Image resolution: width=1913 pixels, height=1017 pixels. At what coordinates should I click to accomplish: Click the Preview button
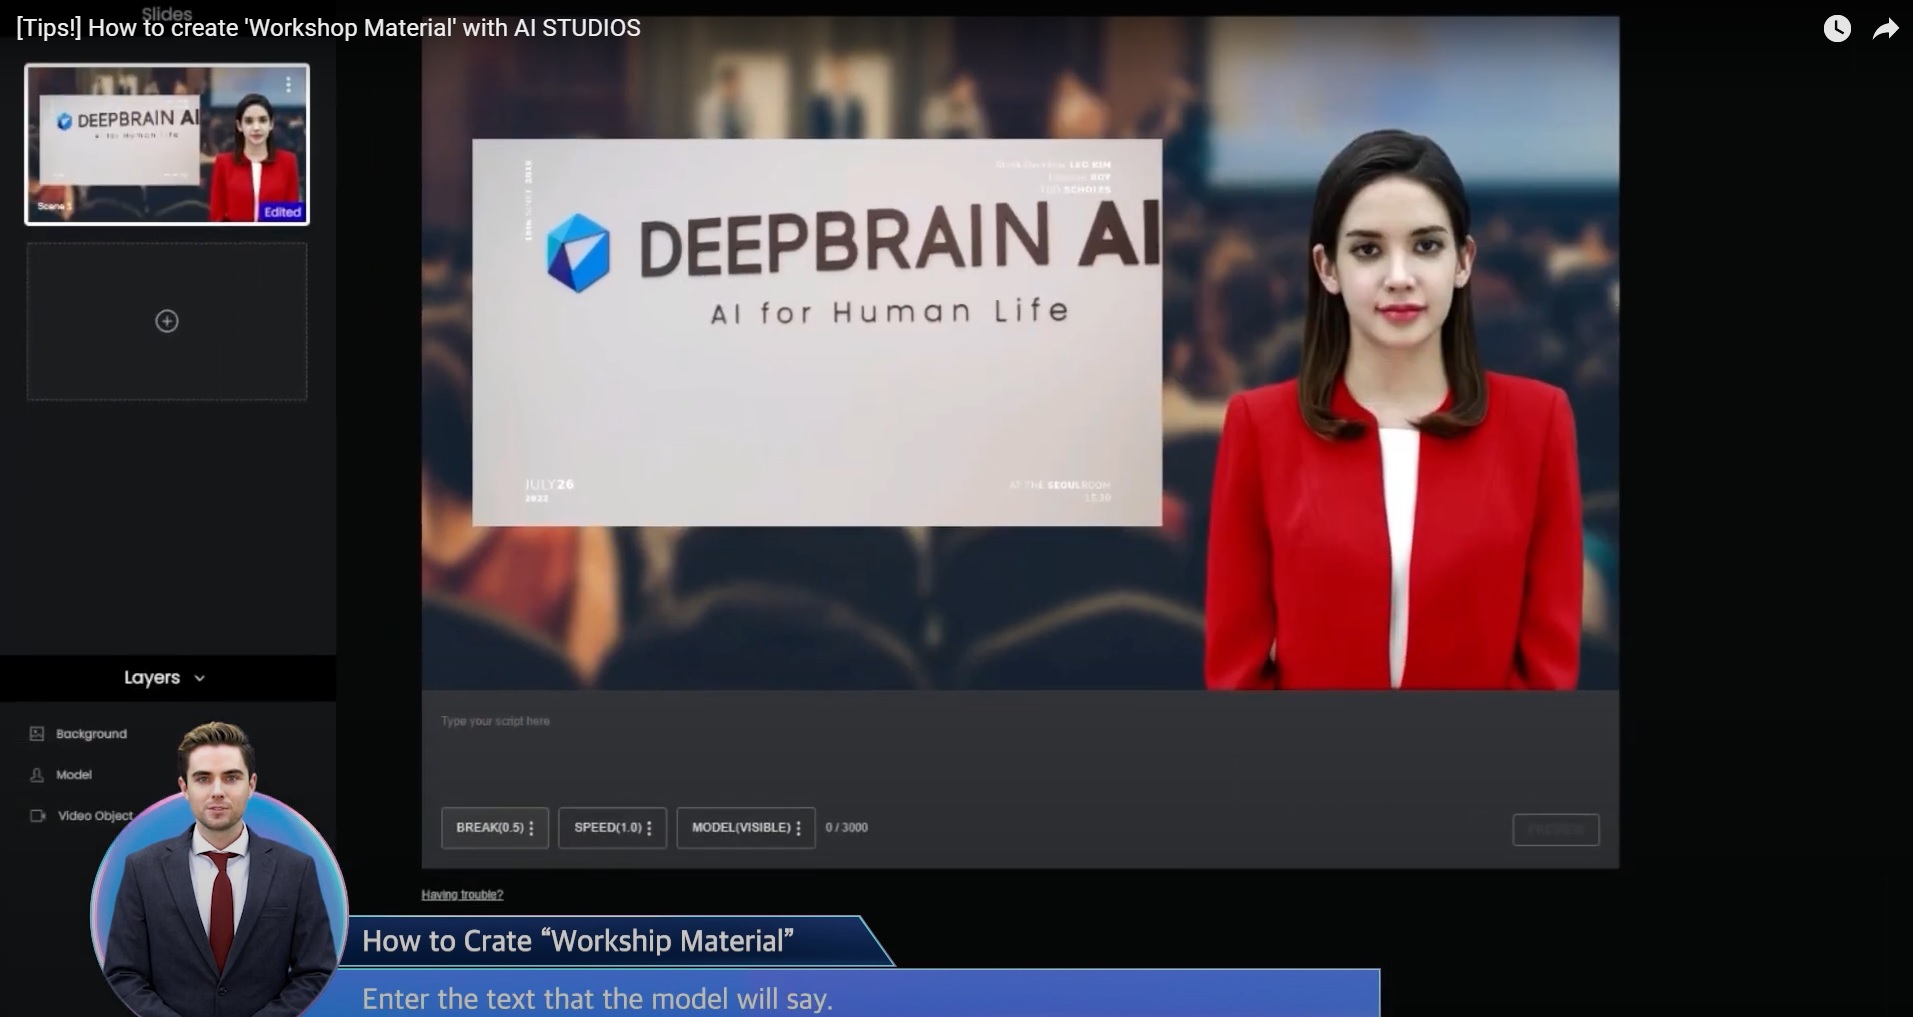tap(1556, 830)
